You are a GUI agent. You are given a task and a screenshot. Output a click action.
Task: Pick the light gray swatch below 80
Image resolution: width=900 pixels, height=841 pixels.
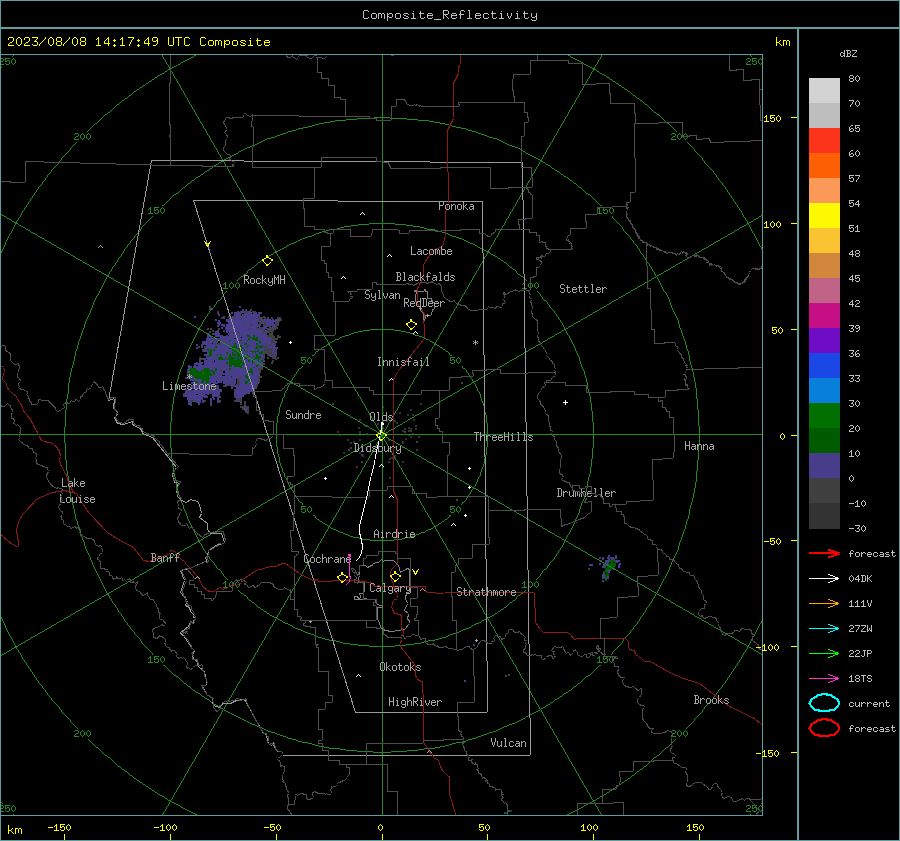pyautogui.click(x=824, y=91)
